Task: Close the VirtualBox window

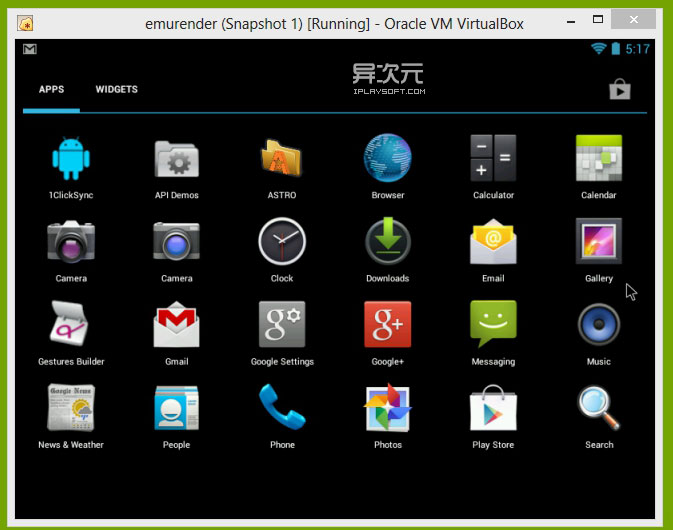Action: coord(634,19)
